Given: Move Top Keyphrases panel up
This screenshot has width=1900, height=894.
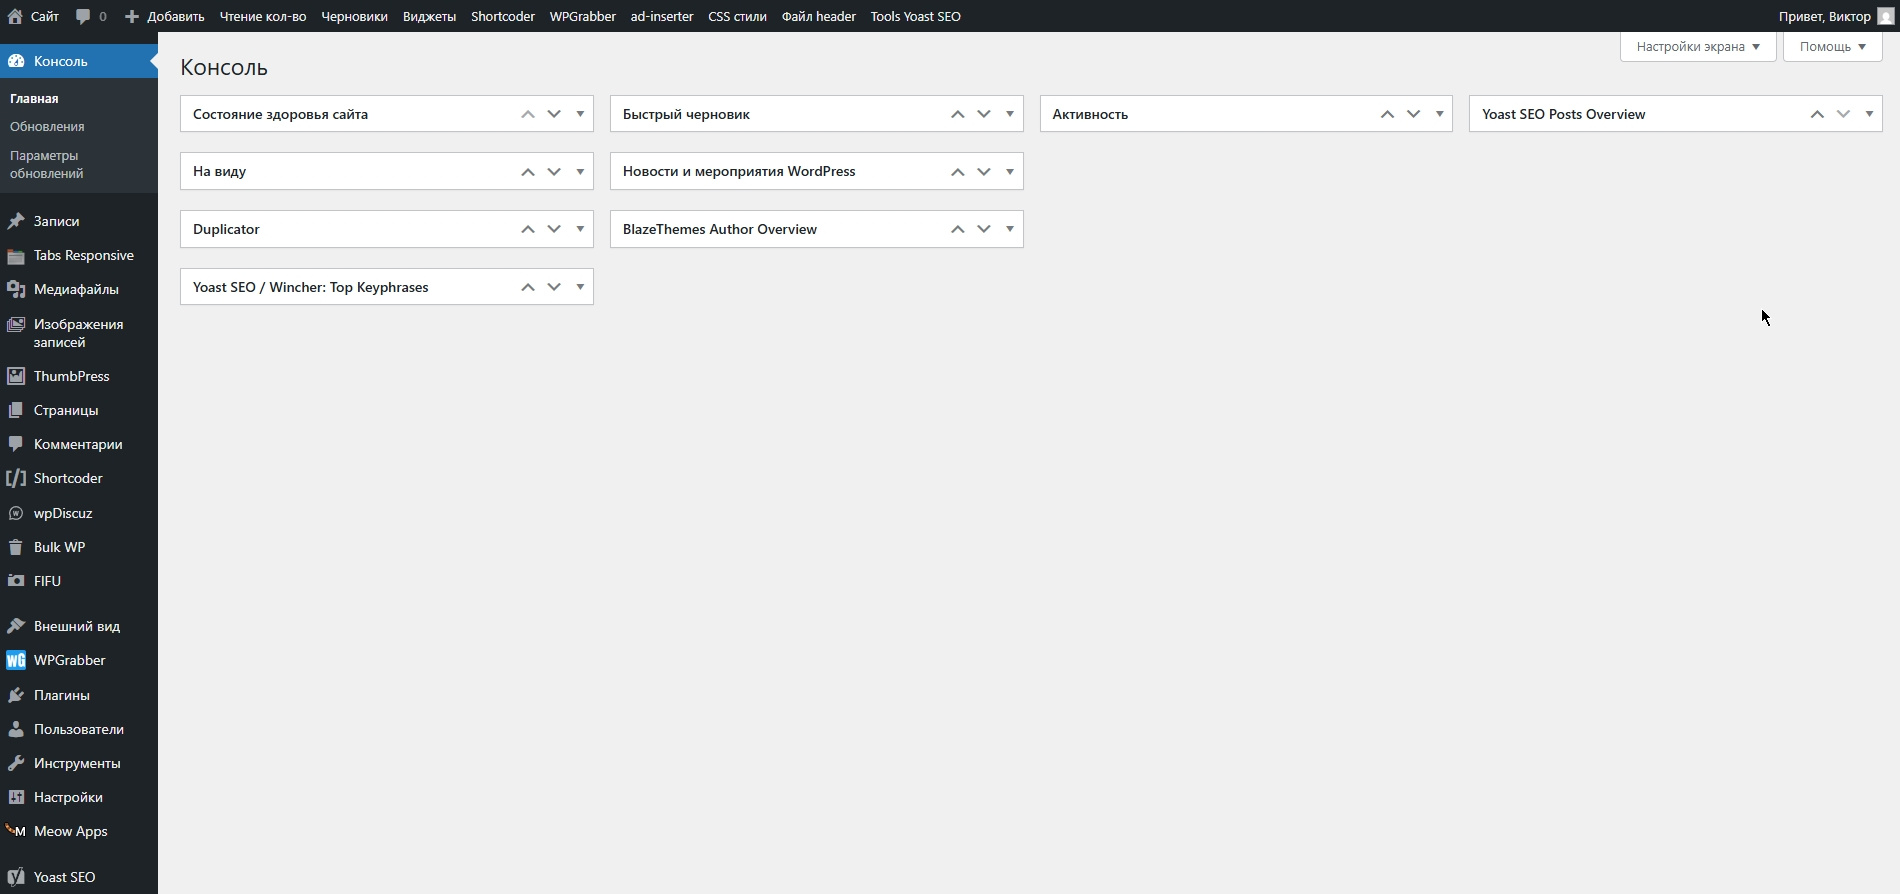Looking at the screenshot, I should click(x=528, y=287).
